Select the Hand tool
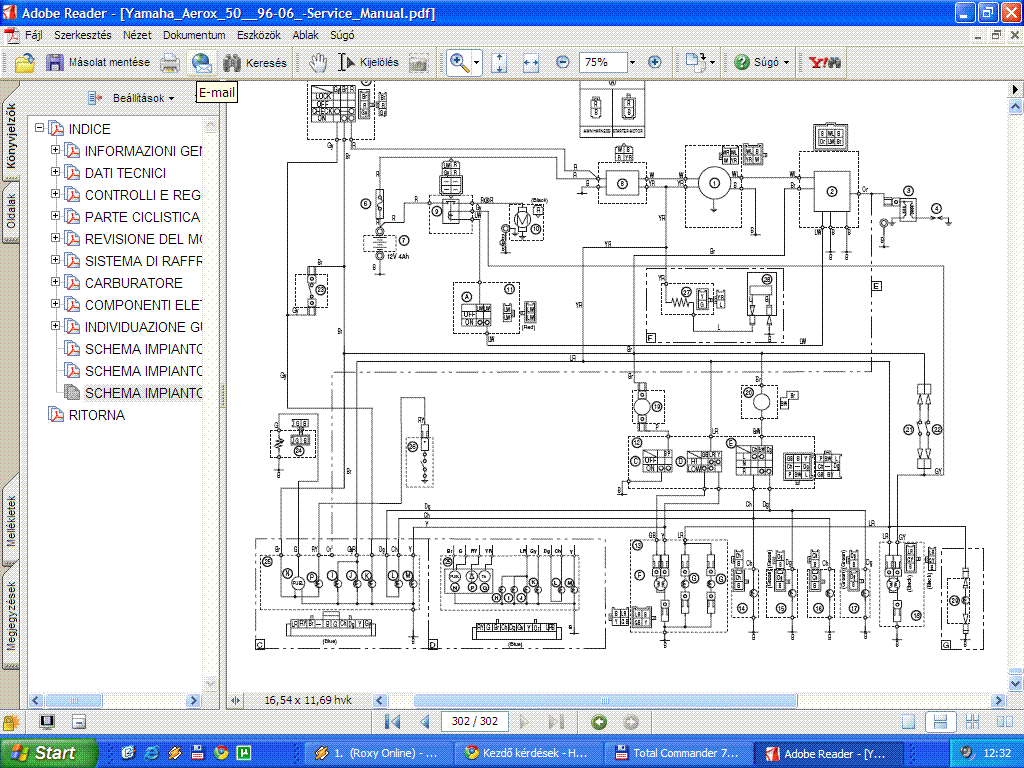 point(317,62)
